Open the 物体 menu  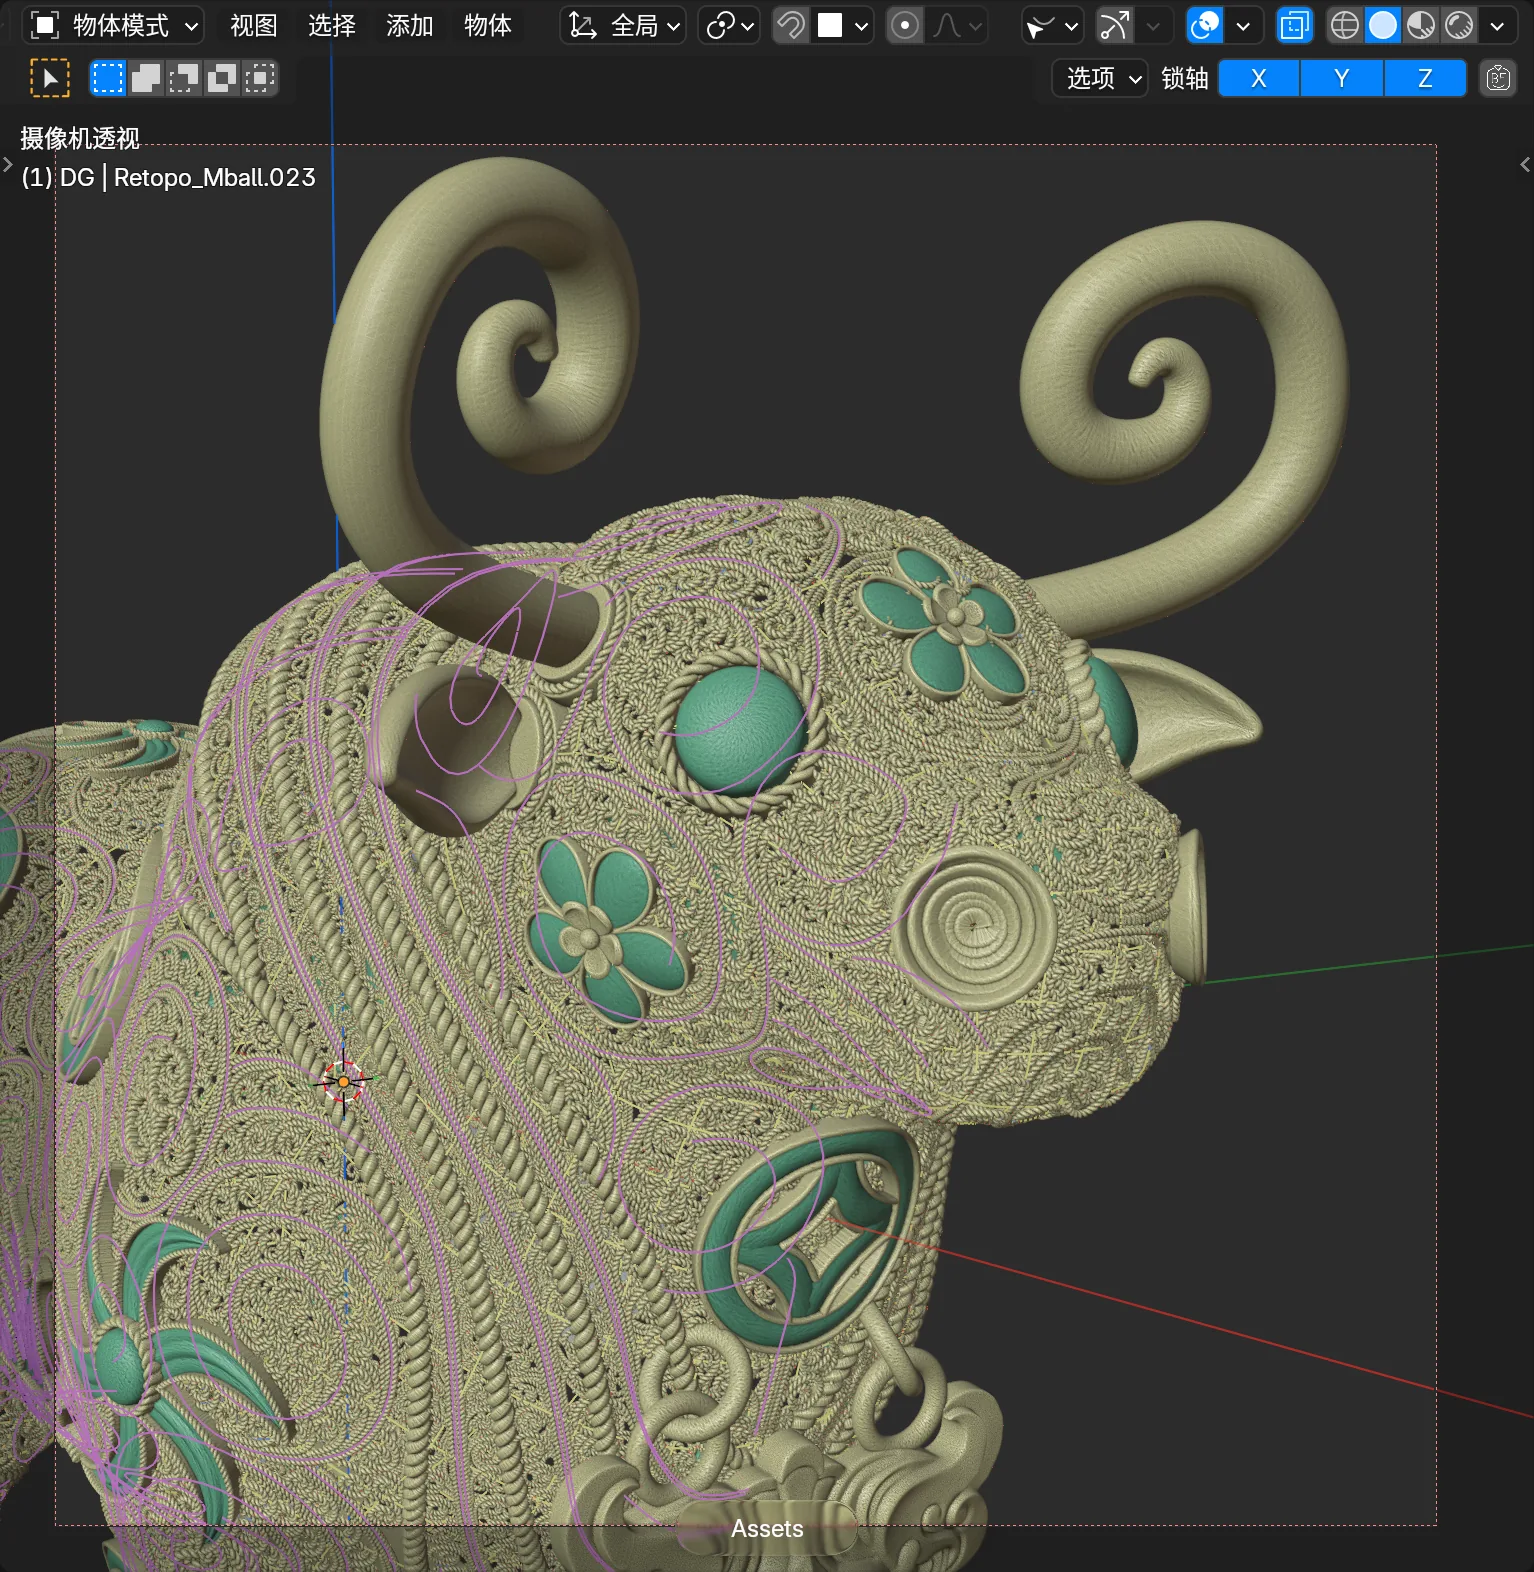(x=487, y=25)
